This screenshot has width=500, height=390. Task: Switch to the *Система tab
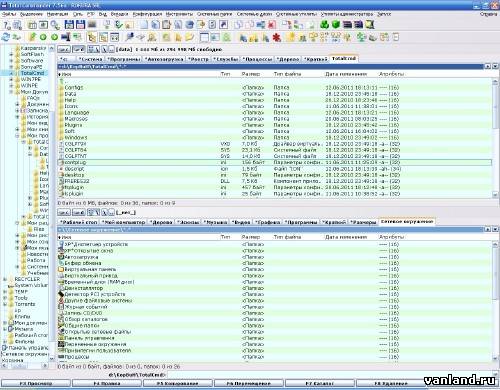(x=91, y=59)
